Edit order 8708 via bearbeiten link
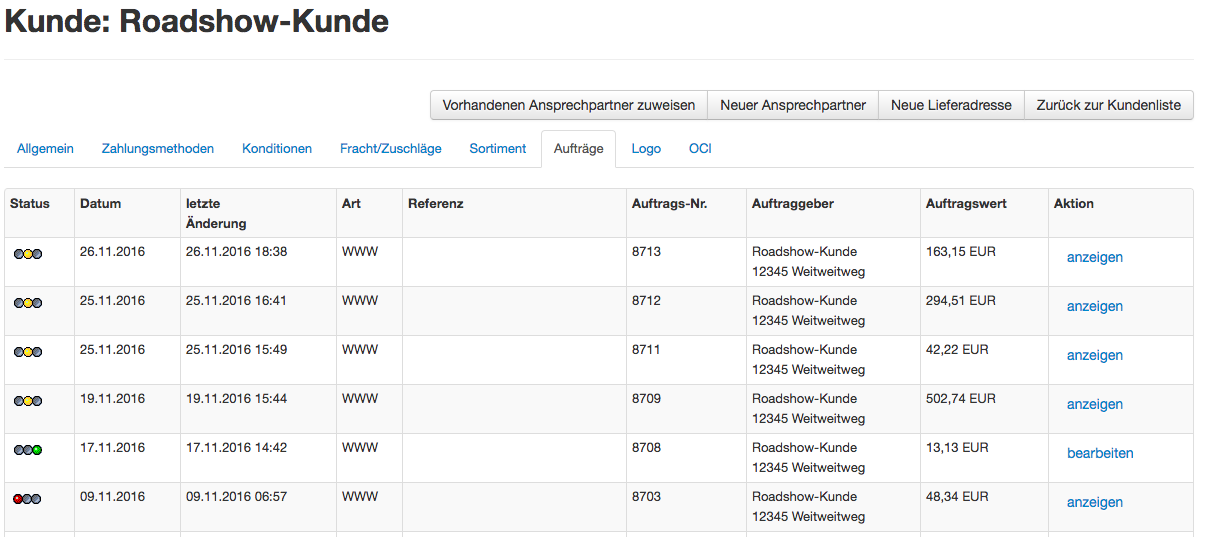This screenshot has width=1205, height=537. 1100,453
